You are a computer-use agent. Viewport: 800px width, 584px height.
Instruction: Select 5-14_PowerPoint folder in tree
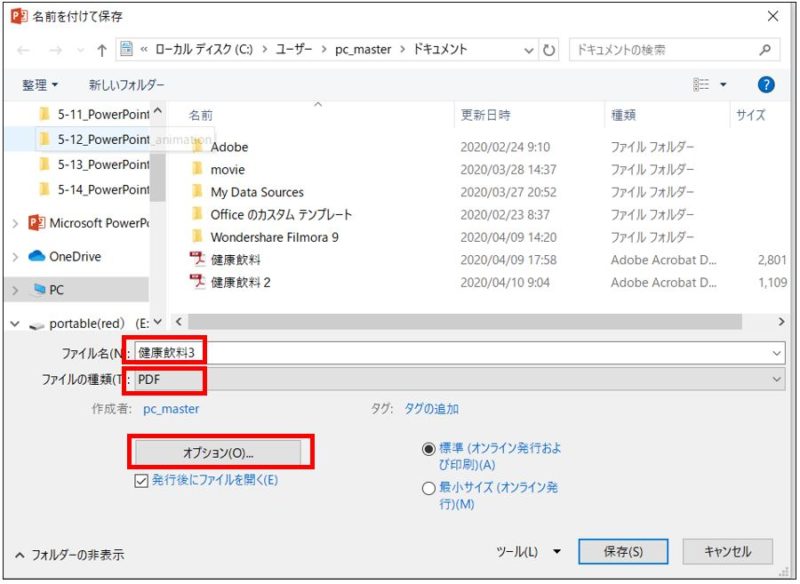pos(104,189)
